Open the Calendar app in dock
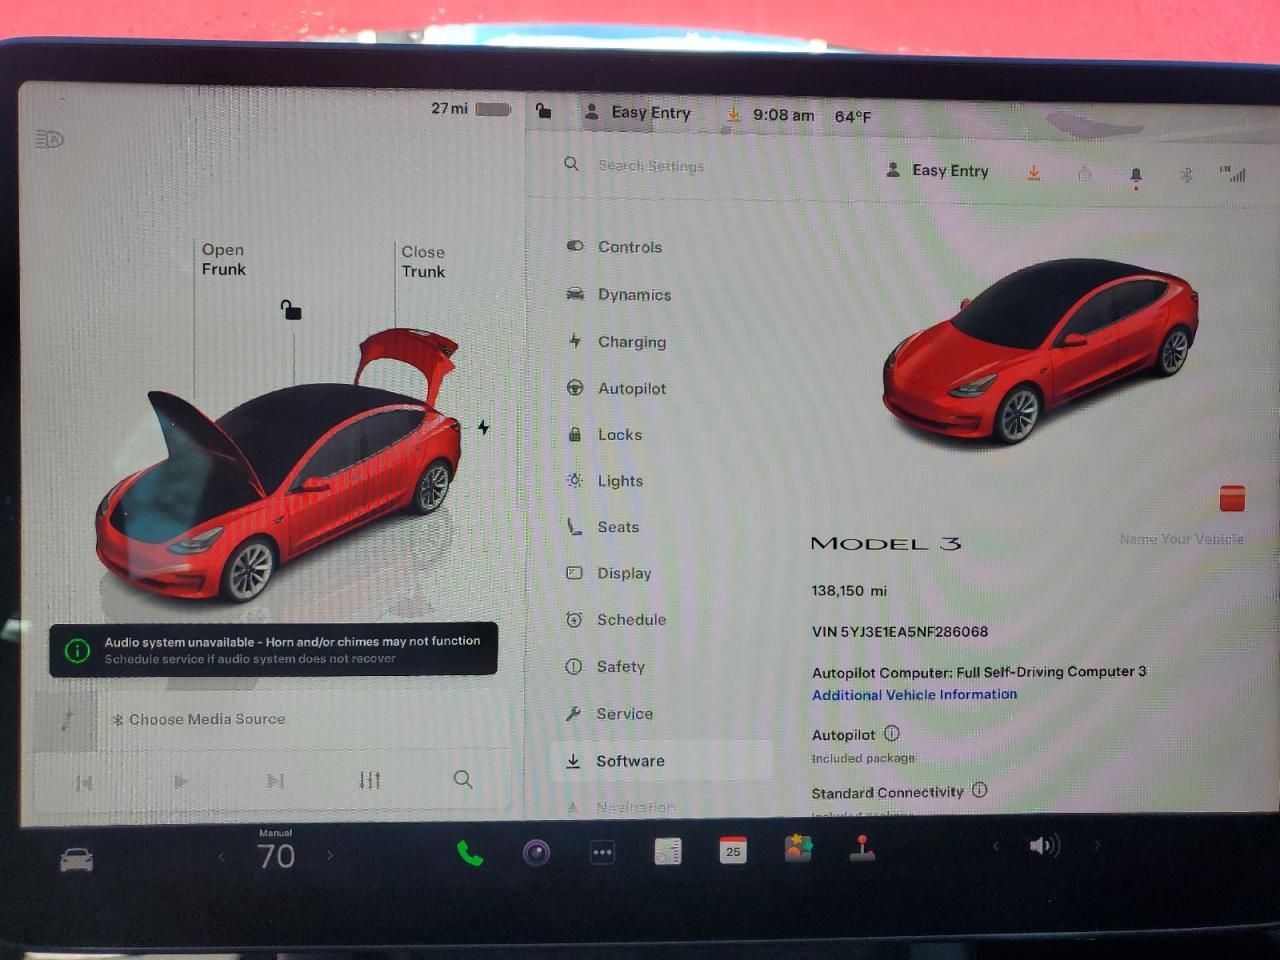This screenshot has width=1280, height=960. click(x=733, y=851)
